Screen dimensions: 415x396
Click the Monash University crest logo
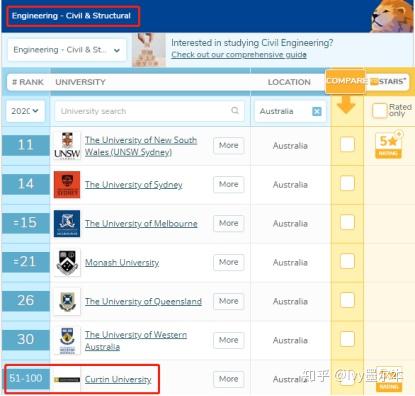pos(67,262)
